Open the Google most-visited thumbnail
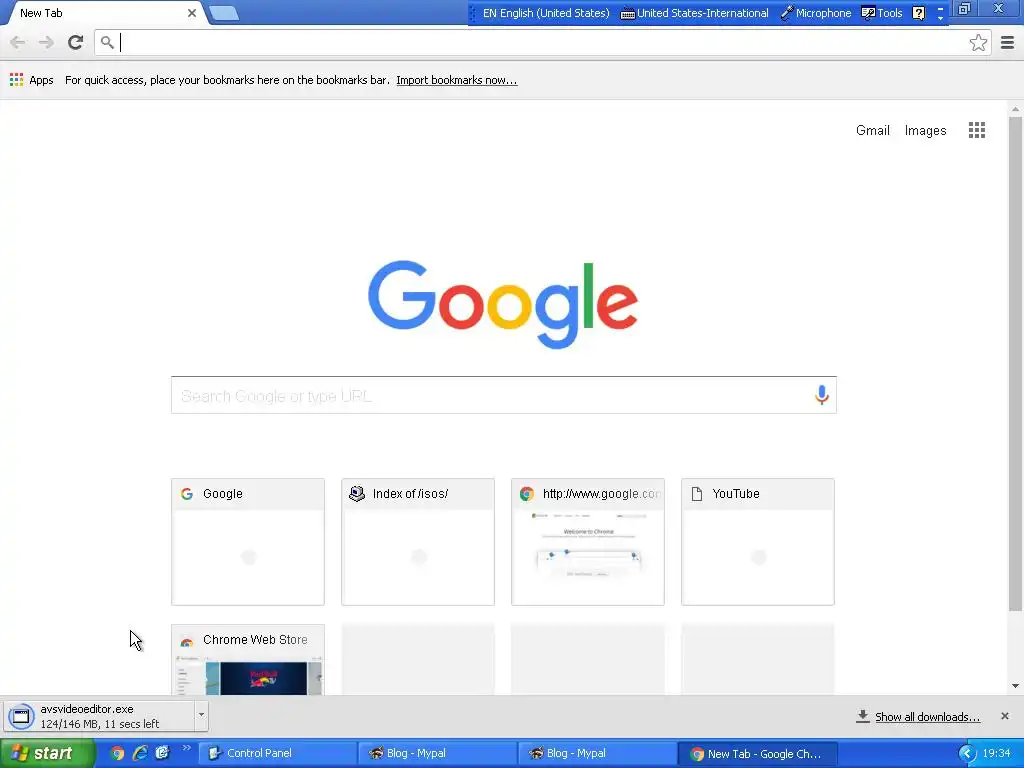 point(248,541)
